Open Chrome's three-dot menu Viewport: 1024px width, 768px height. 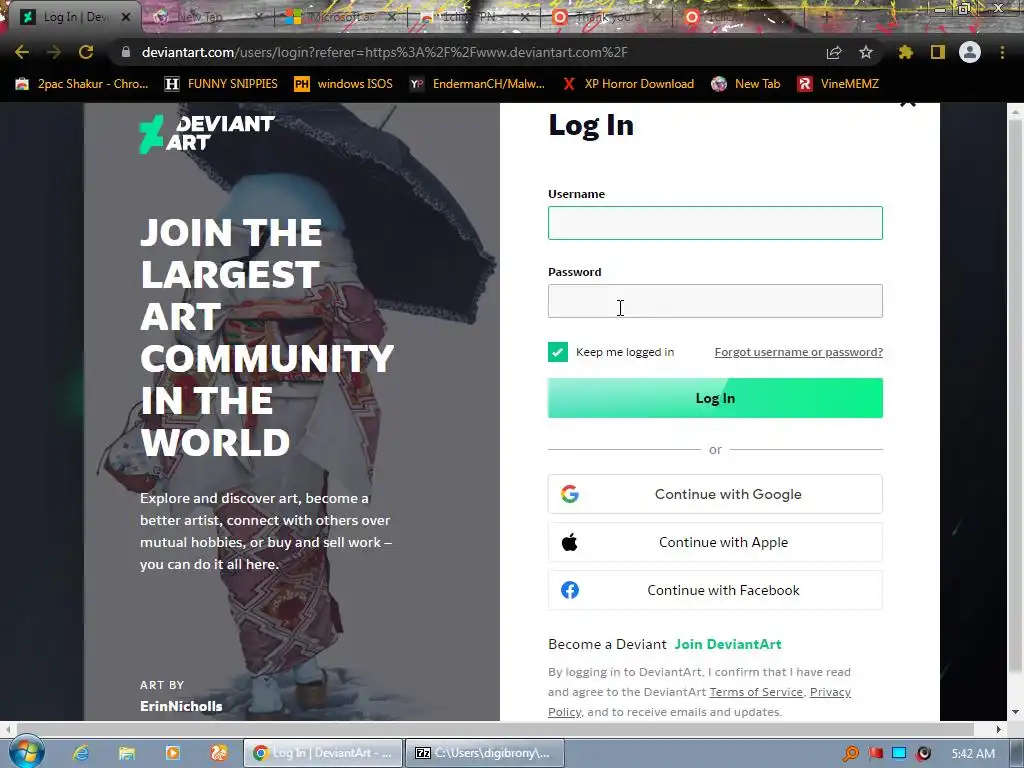pyautogui.click(x=1002, y=52)
